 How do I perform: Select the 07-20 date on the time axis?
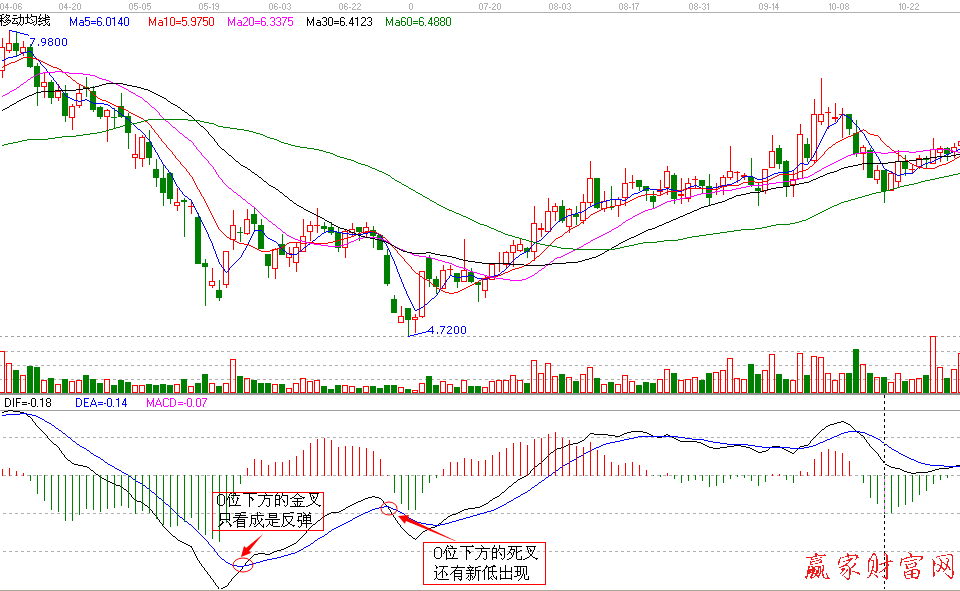click(490, 6)
